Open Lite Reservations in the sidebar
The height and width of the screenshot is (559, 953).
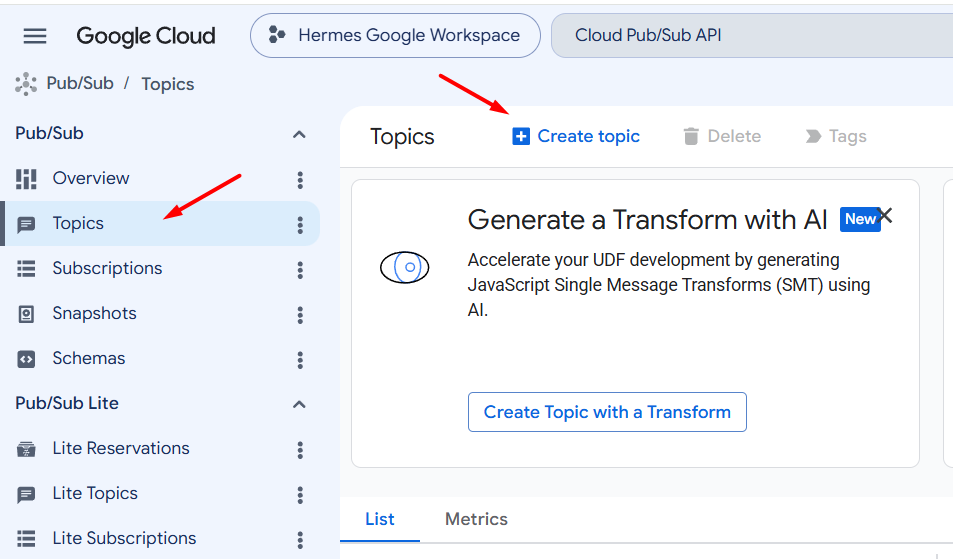[x=121, y=448]
